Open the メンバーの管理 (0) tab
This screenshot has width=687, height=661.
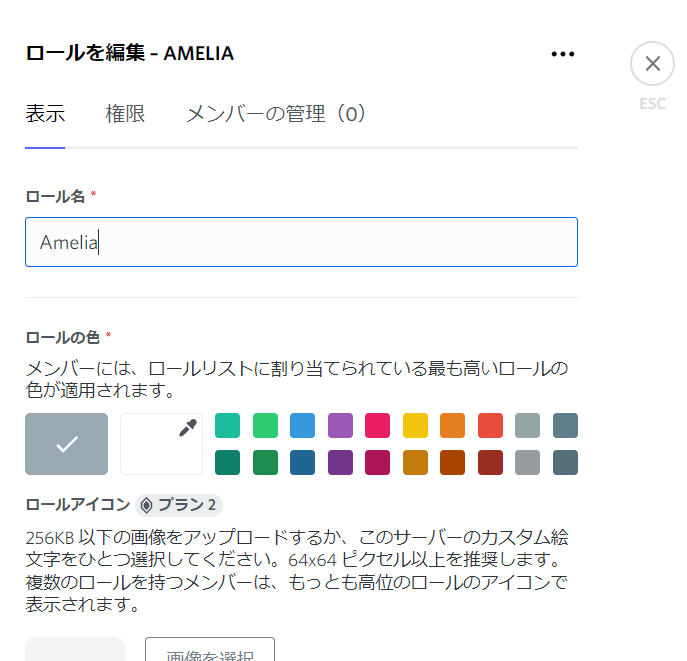click(x=276, y=114)
